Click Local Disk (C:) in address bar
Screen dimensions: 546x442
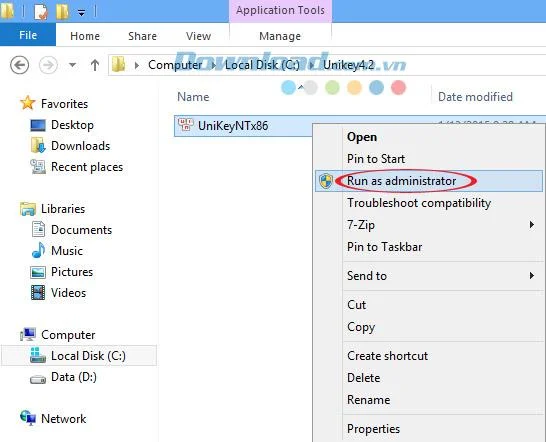(x=262, y=65)
